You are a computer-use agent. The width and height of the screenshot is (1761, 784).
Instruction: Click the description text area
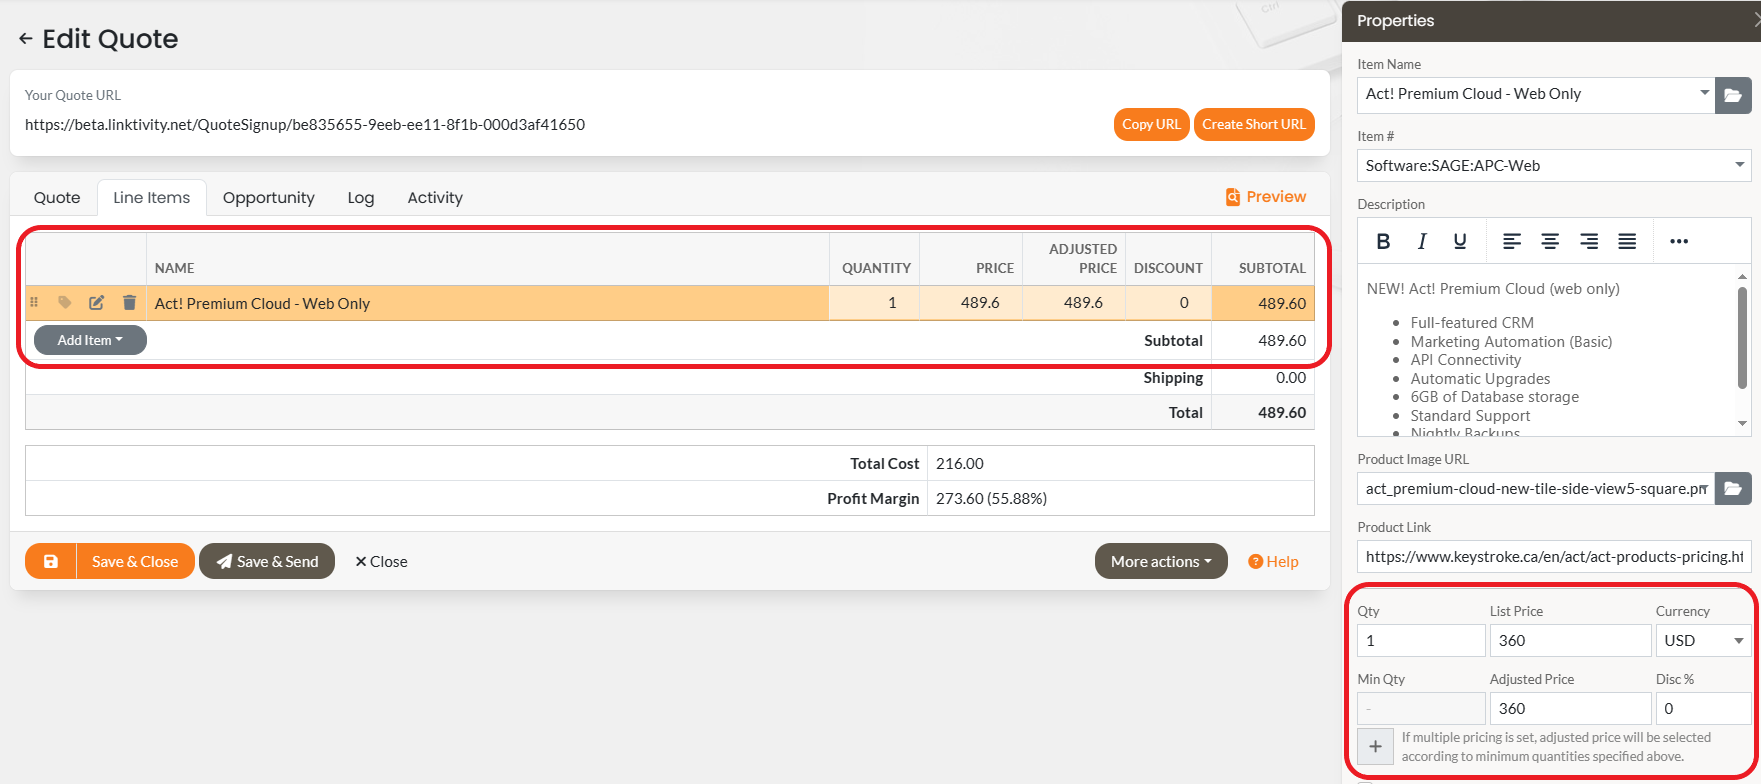pyautogui.click(x=1546, y=350)
